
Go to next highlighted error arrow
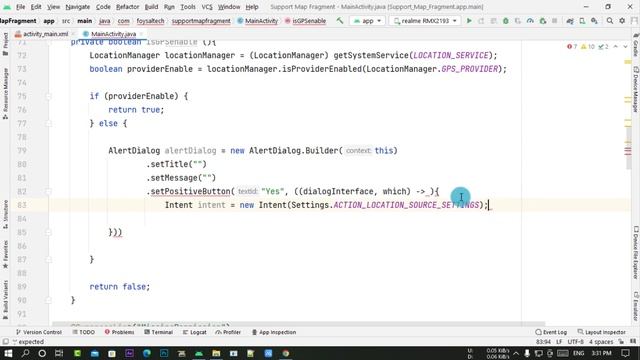[x=625, y=47]
